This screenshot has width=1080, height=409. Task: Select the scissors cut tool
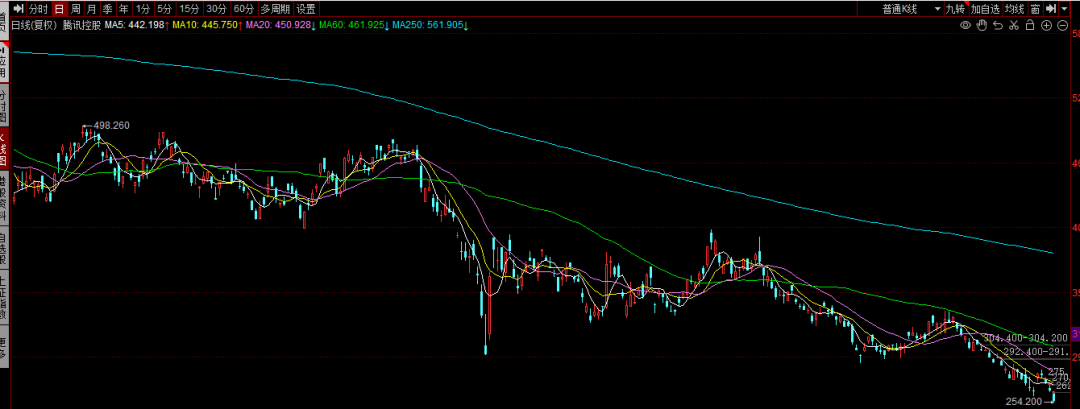[1014, 25]
